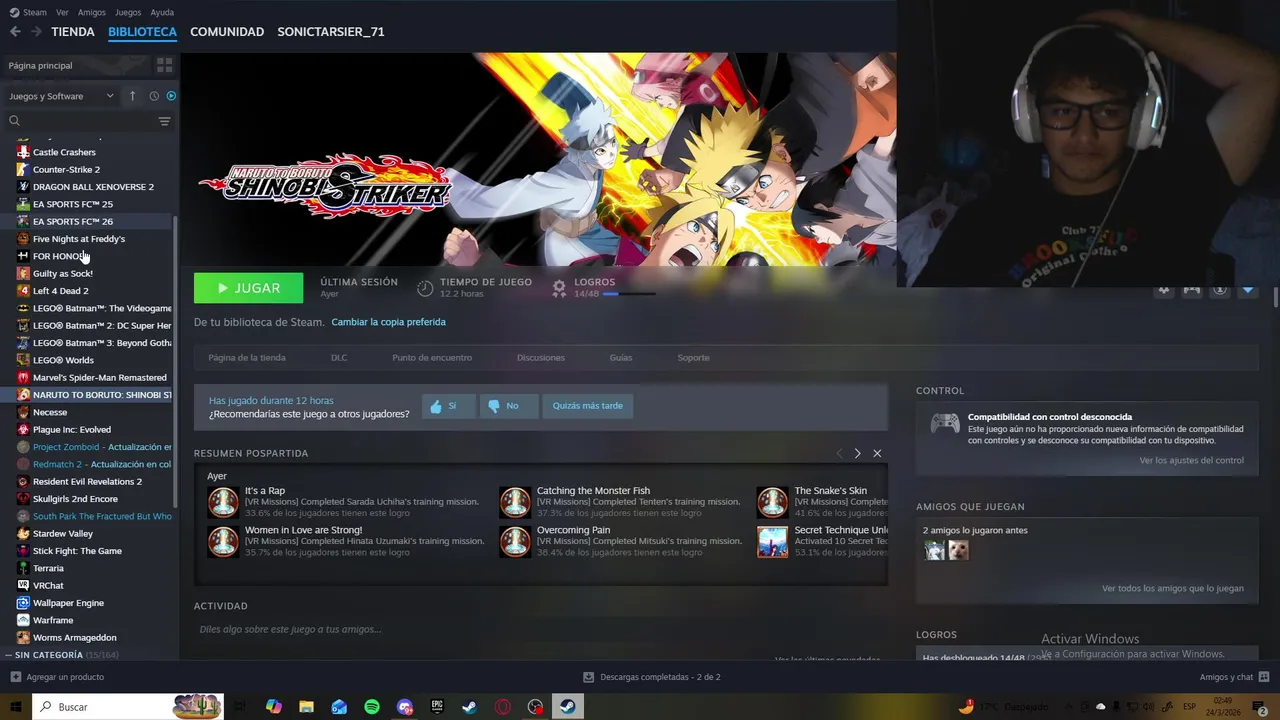Click the achievements gear-star icon beside LOGROS

tap(560, 288)
